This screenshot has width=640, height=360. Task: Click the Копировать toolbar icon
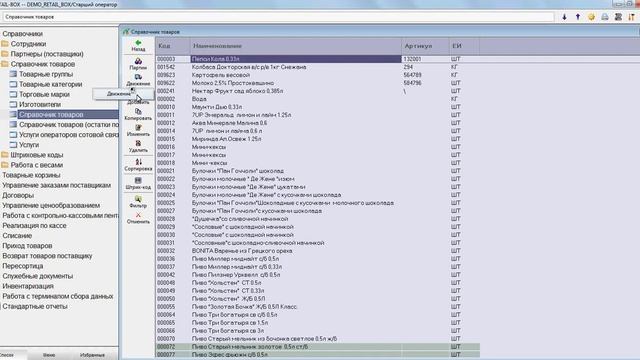(138, 111)
